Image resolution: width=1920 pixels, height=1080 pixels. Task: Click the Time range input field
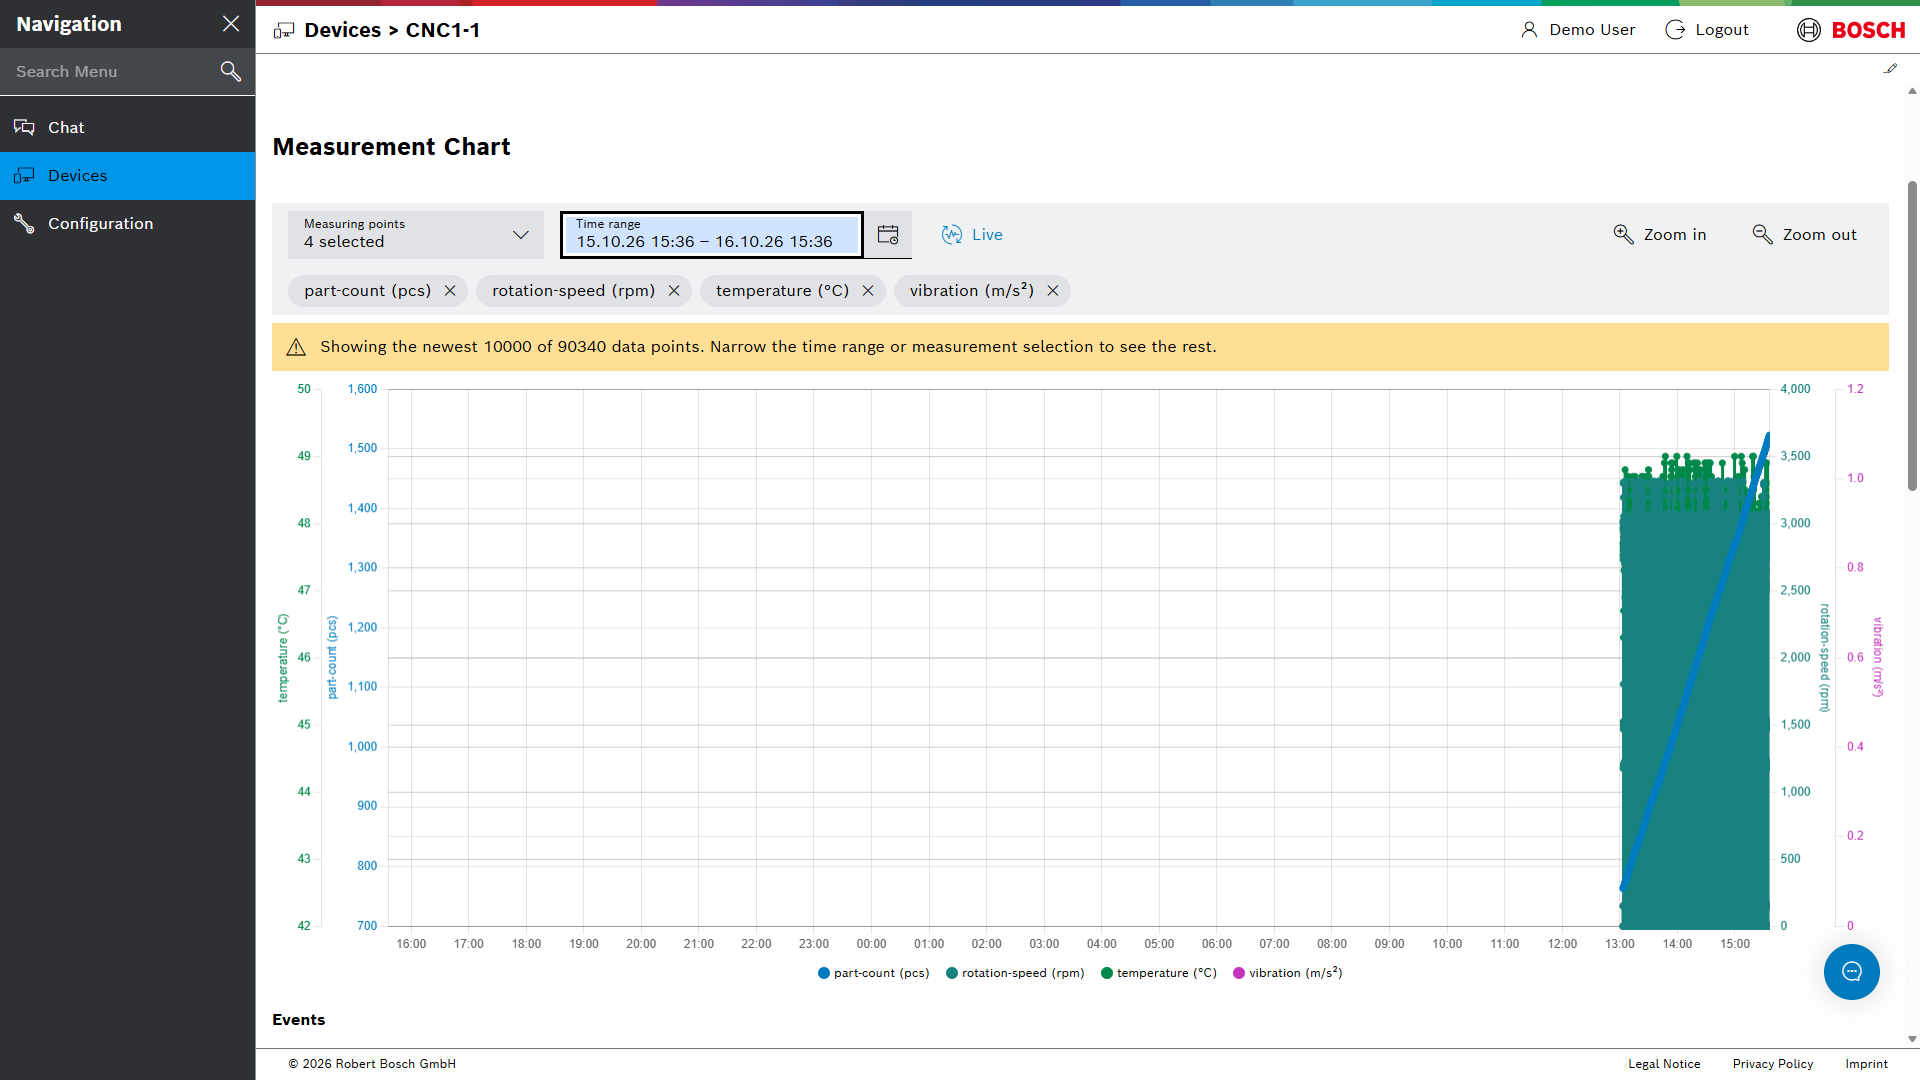click(x=711, y=234)
